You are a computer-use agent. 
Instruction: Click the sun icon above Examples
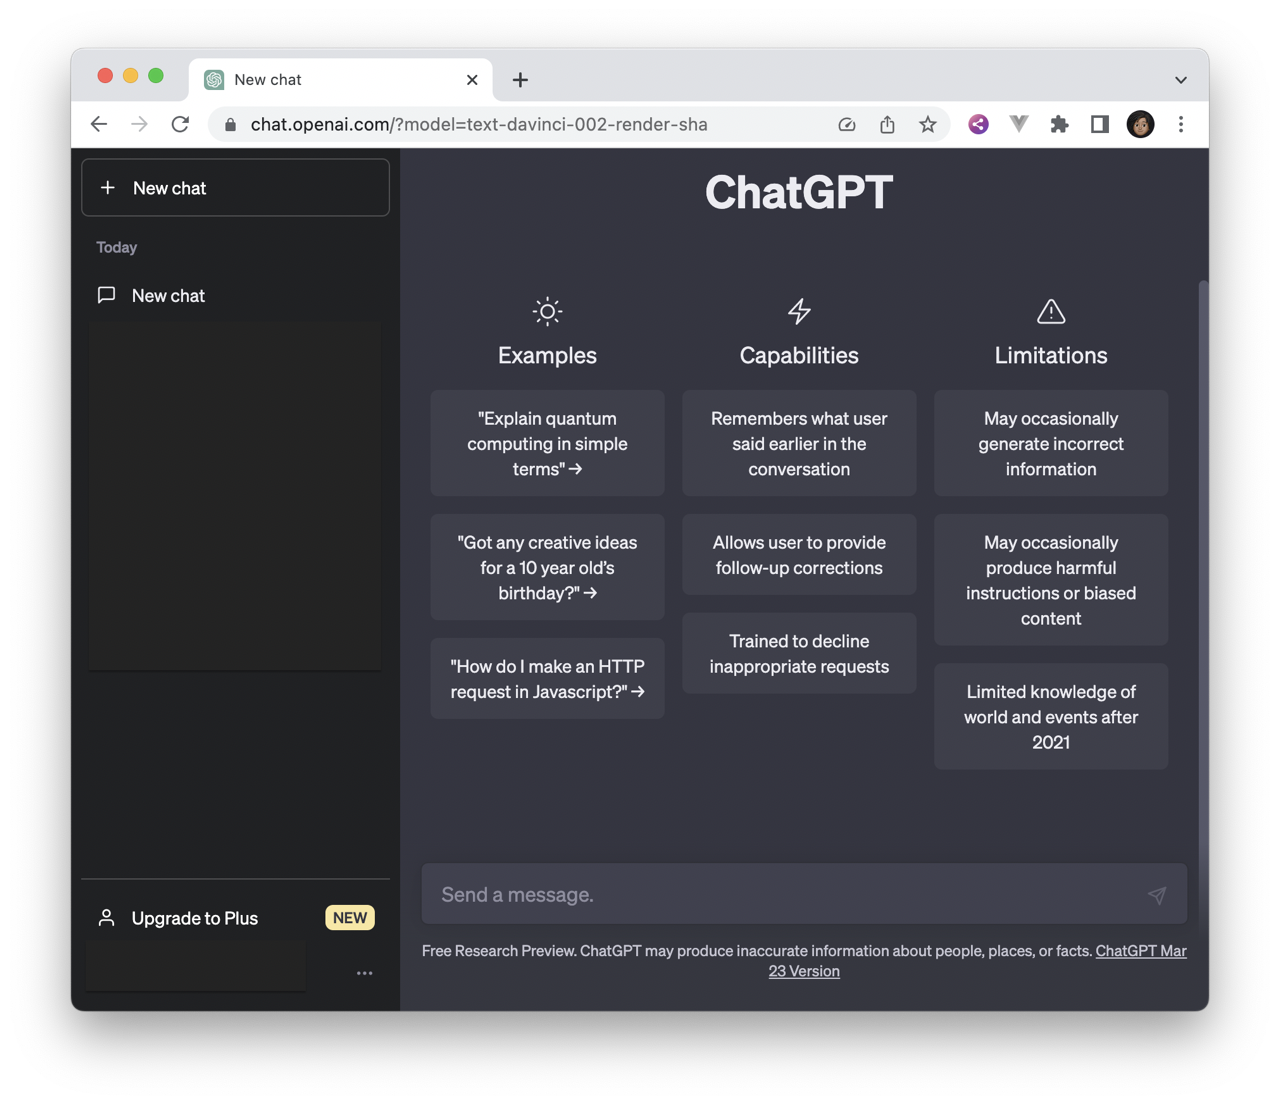pos(548,312)
